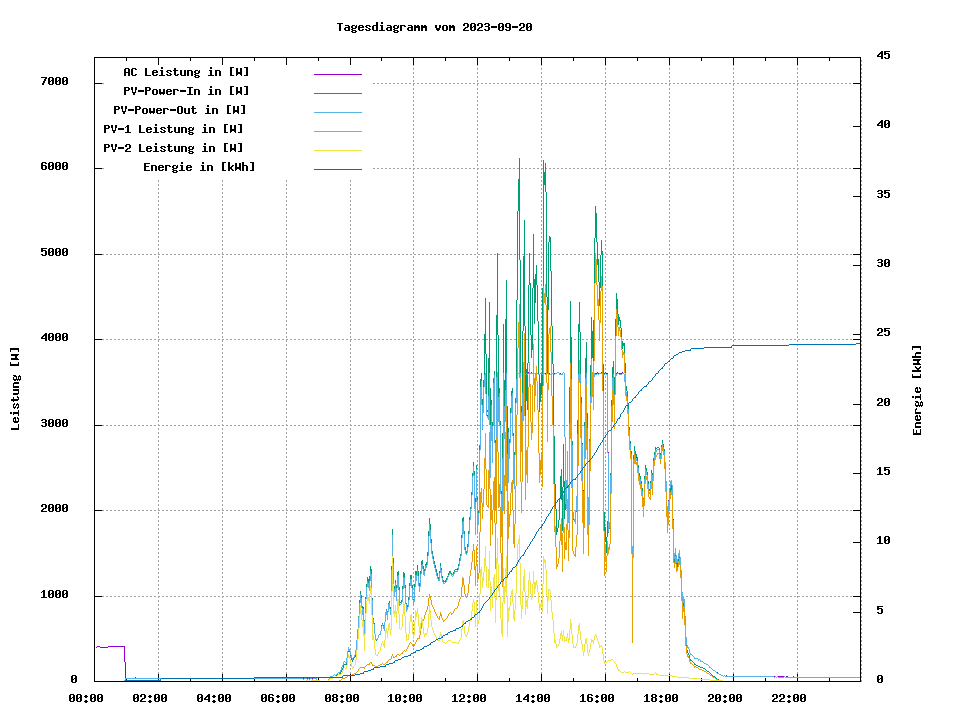Screen dimensions: 960x720
Task: Click the chart title 'Tagesdiagramm vom 2023-09-20'
Action: point(434,27)
